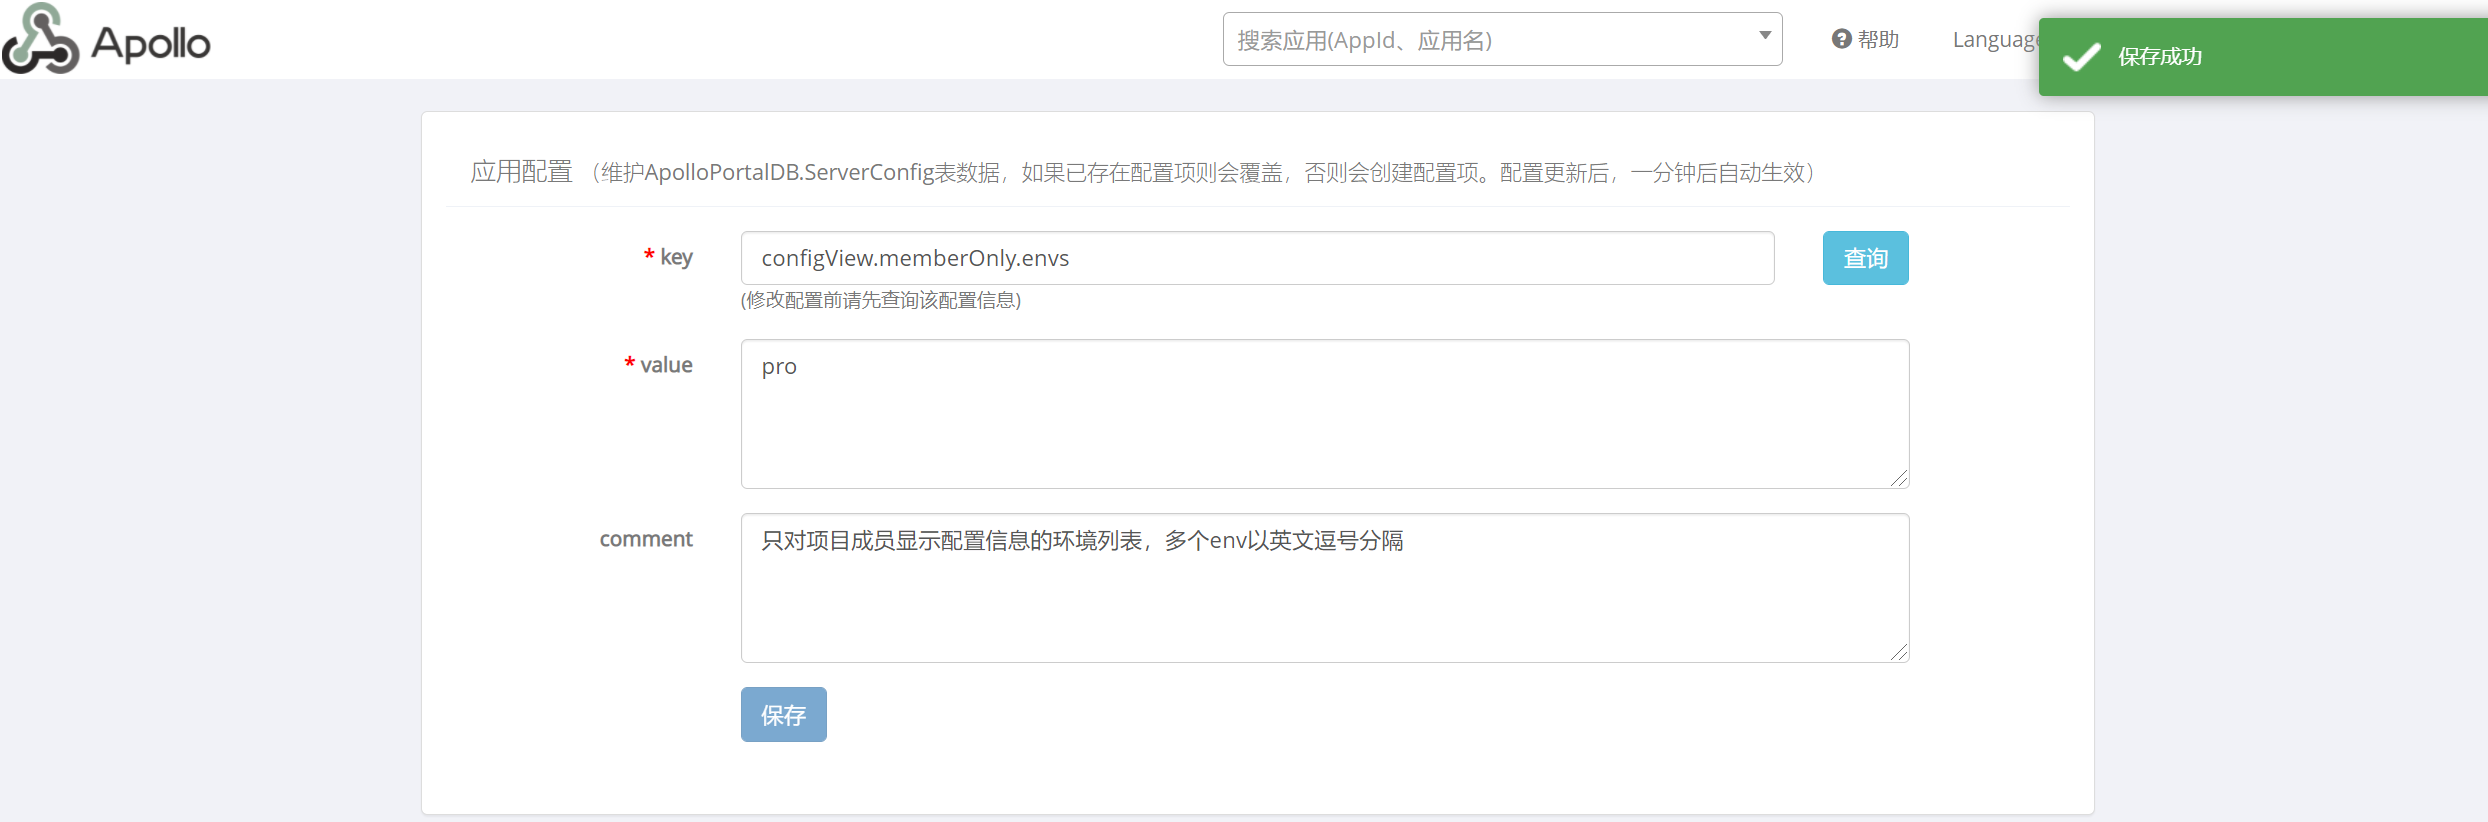Click into the value textarea
Viewport: 2488px width, 822px height.
[x=1325, y=414]
